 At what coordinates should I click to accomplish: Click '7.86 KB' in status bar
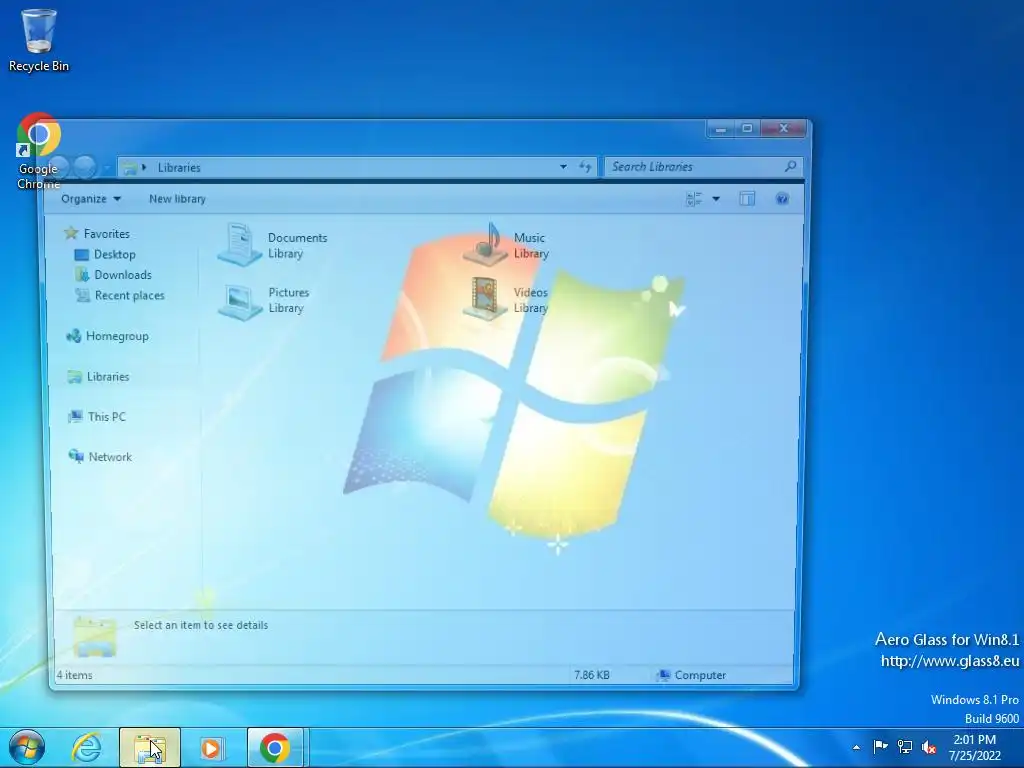tap(592, 675)
